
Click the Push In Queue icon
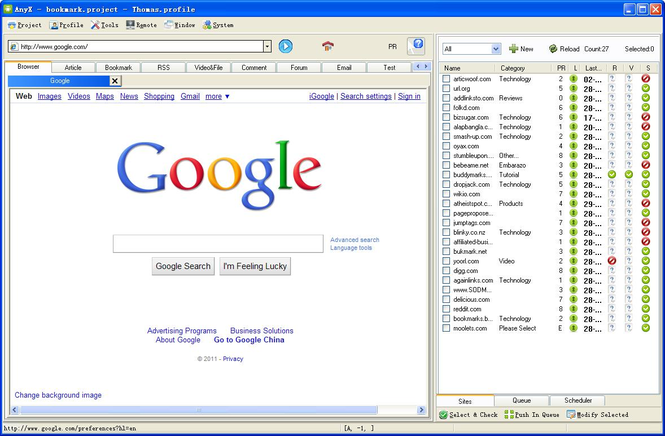coord(508,414)
